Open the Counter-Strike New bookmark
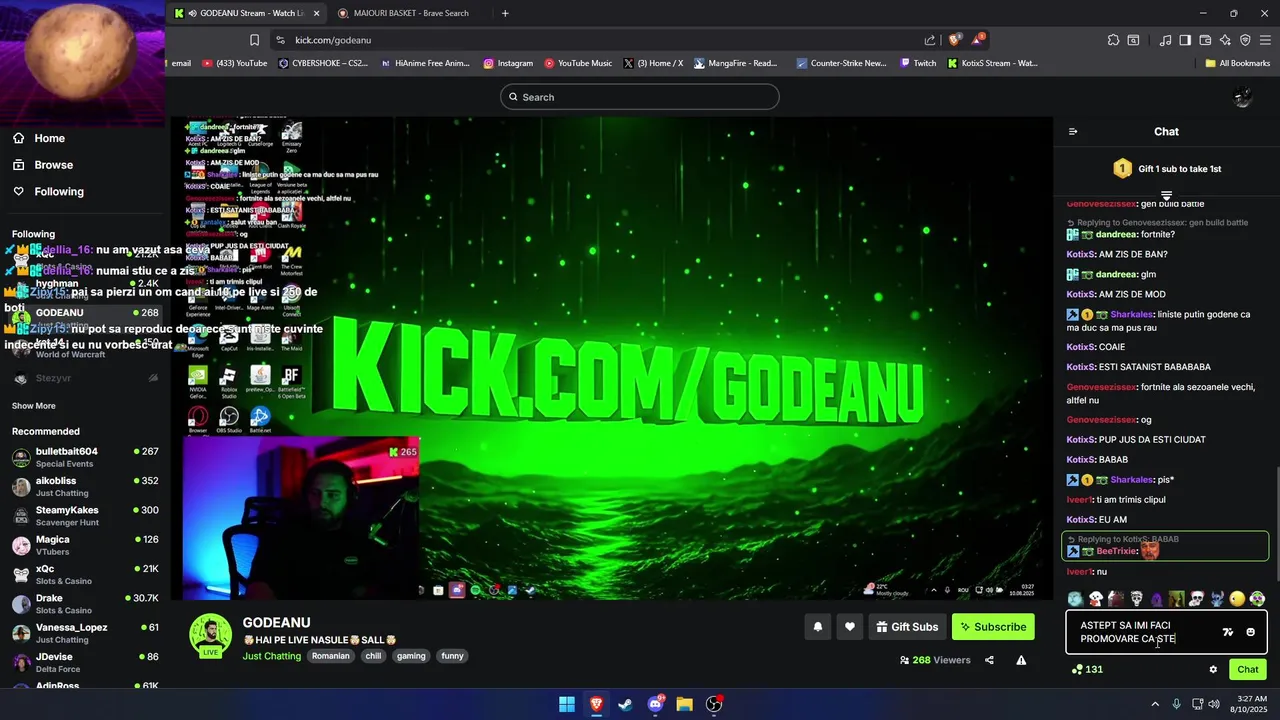Screen dimensions: 1280x720 pos(841,63)
